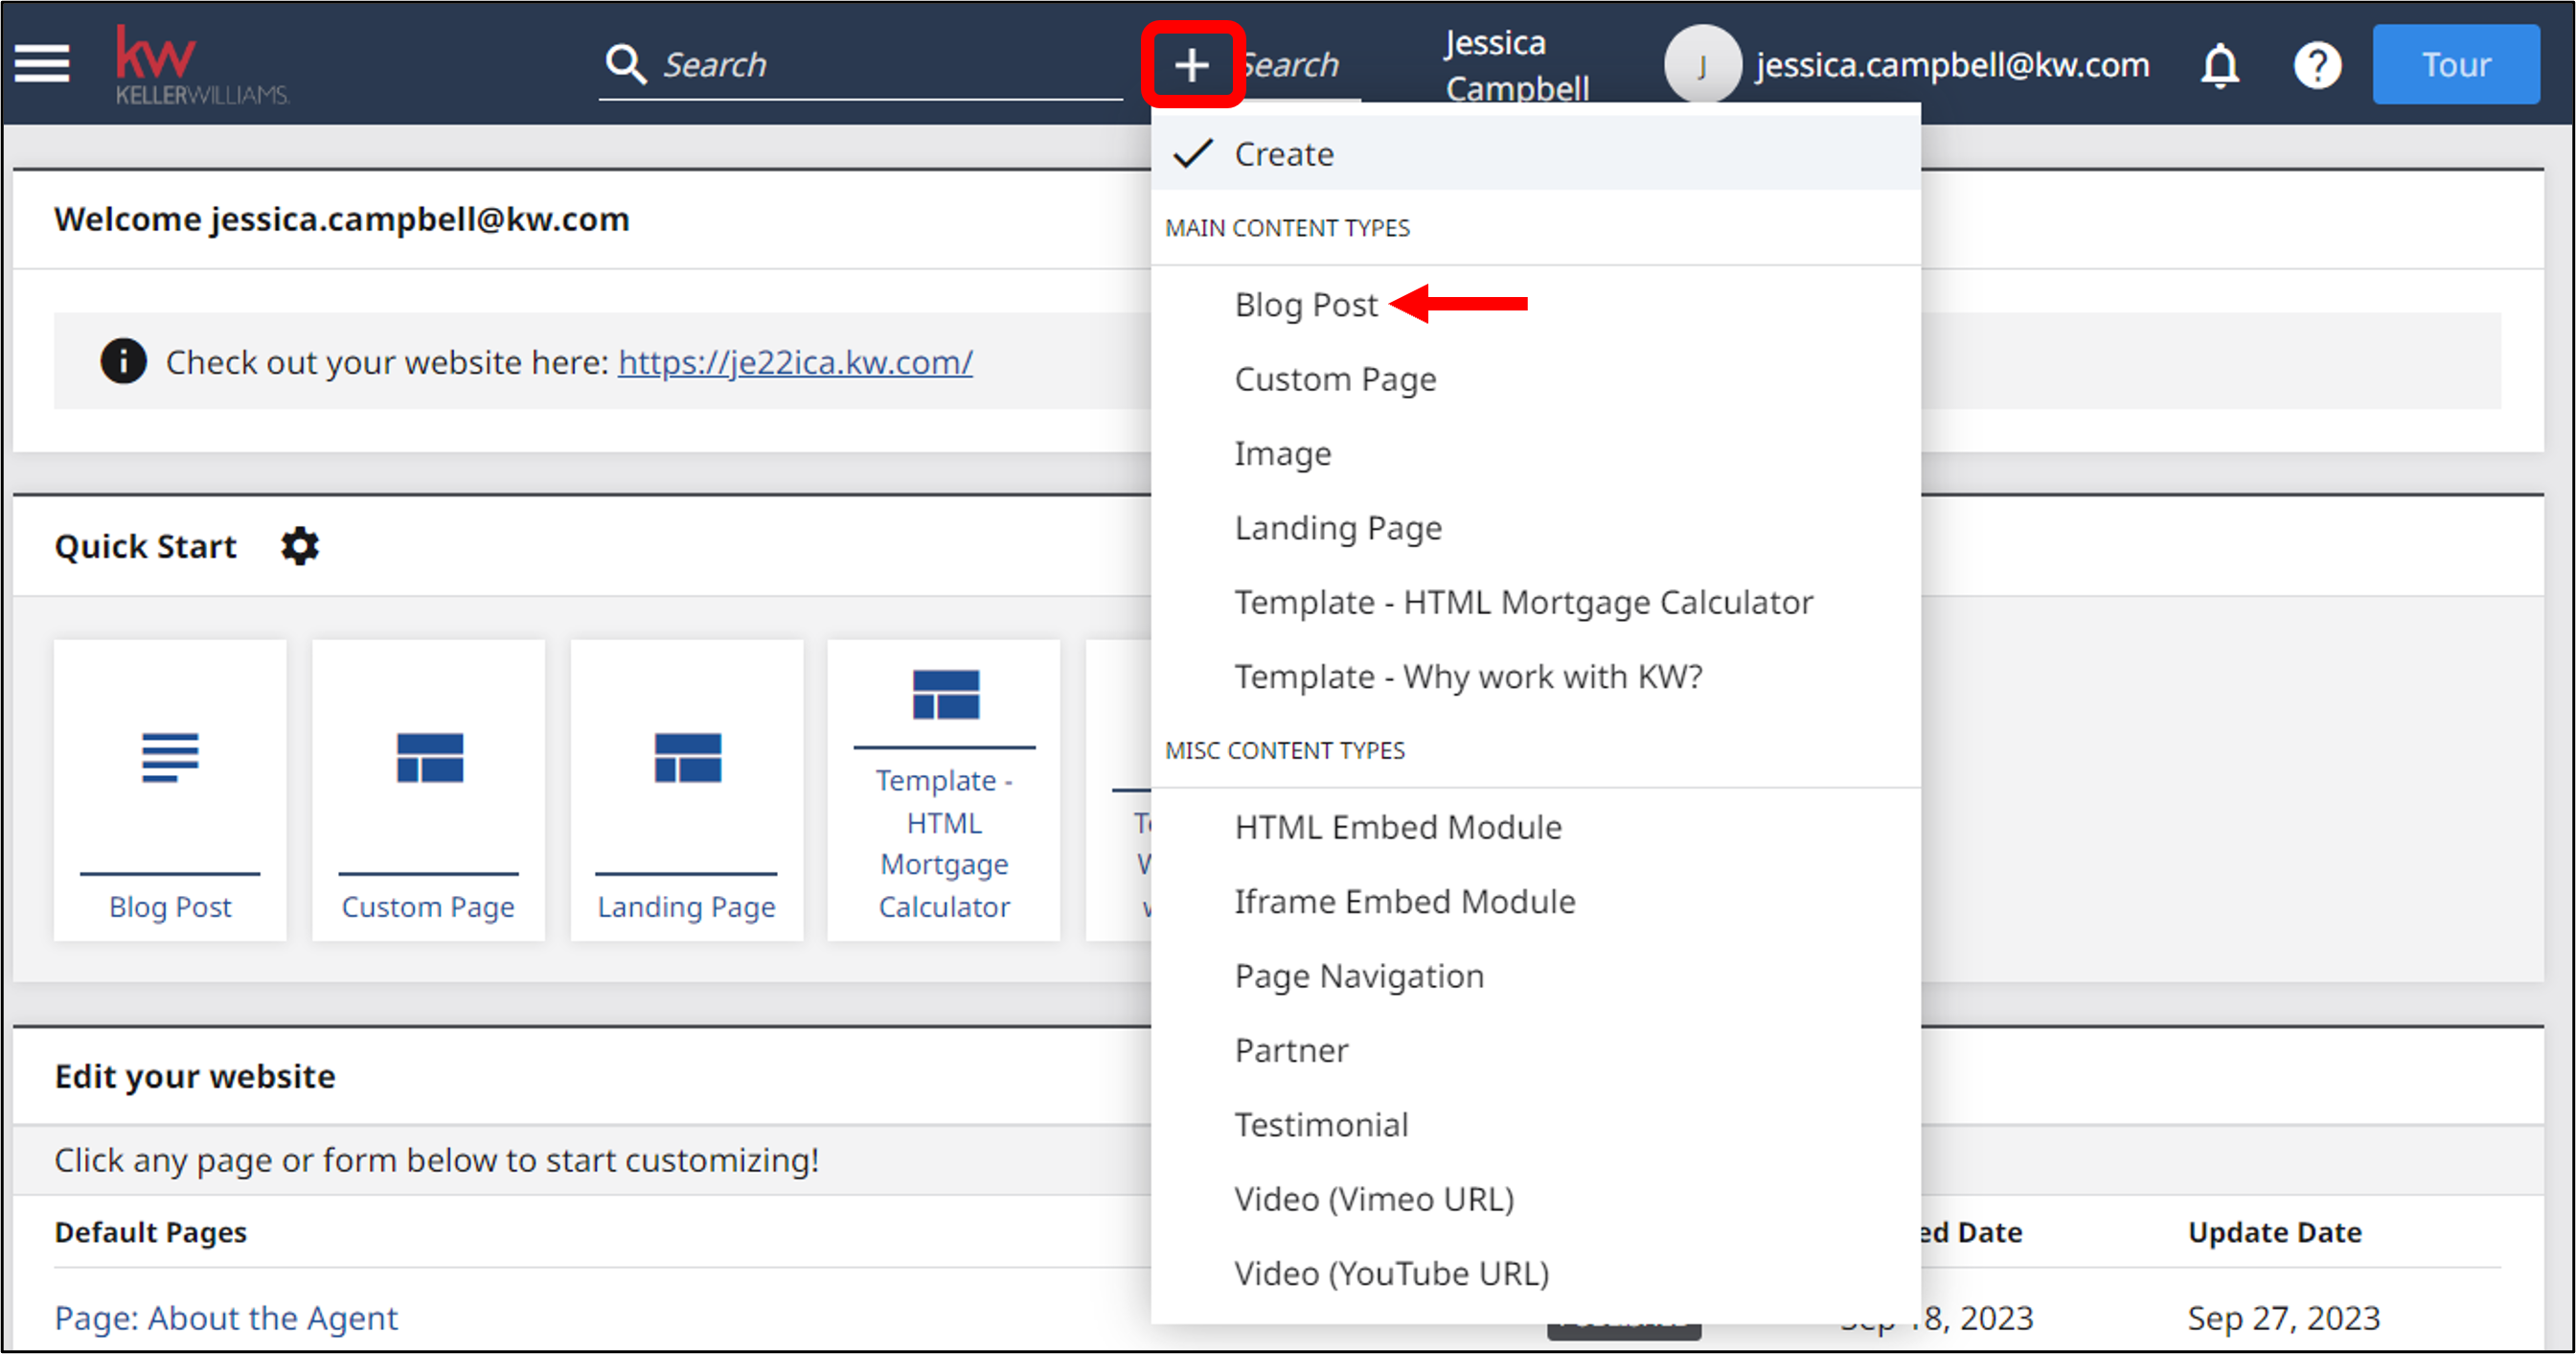This screenshot has height=1354, width=2576.
Task: Click the help question mark icon
Action: tap(2316, 66)
